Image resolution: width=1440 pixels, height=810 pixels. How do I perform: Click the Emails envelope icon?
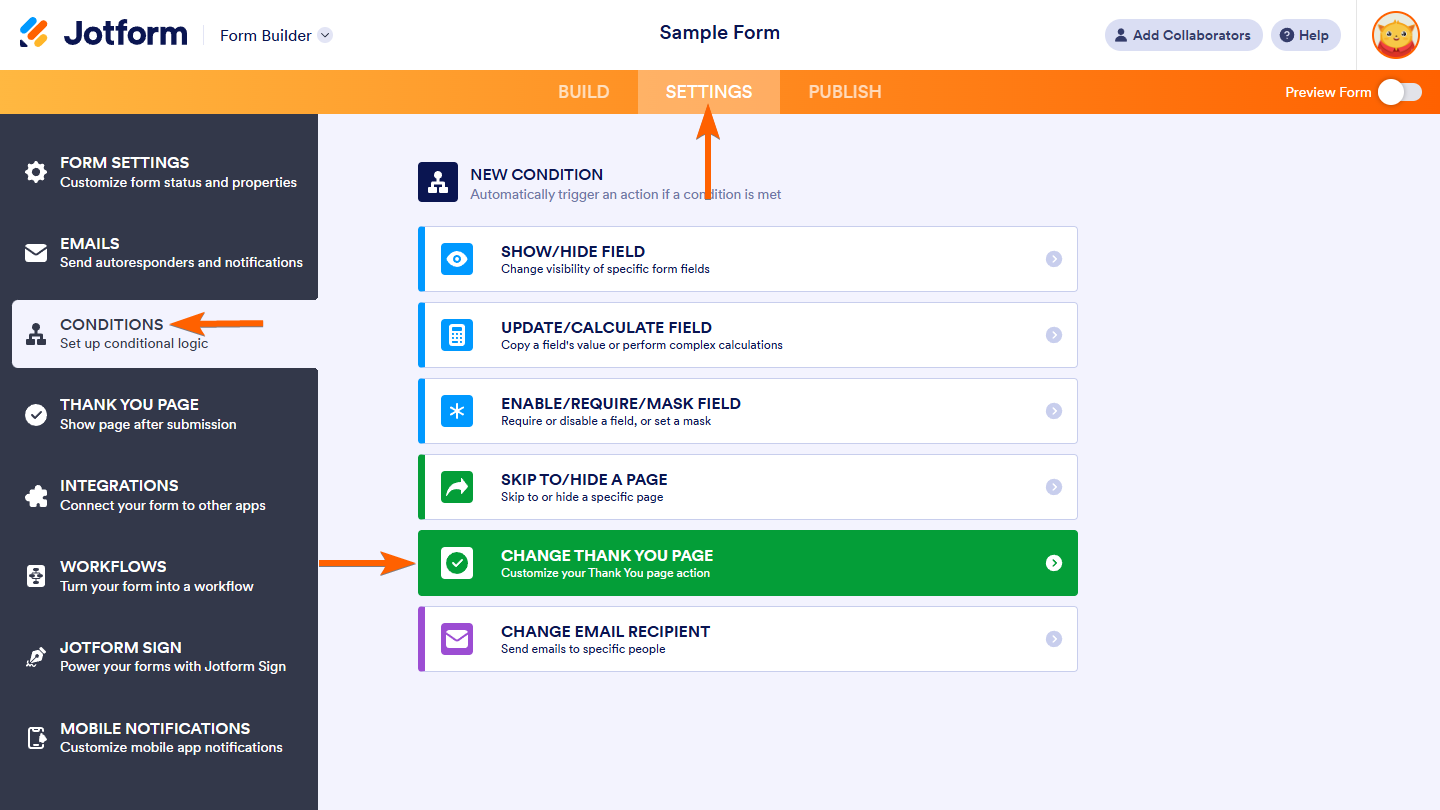click(36, 253)
